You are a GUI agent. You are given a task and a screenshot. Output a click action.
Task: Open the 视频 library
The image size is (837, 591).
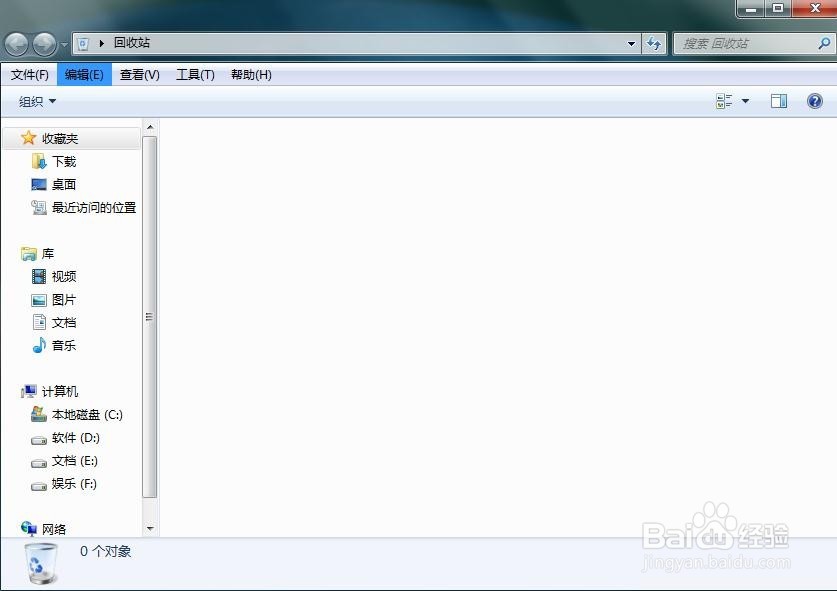click(64, 277)
